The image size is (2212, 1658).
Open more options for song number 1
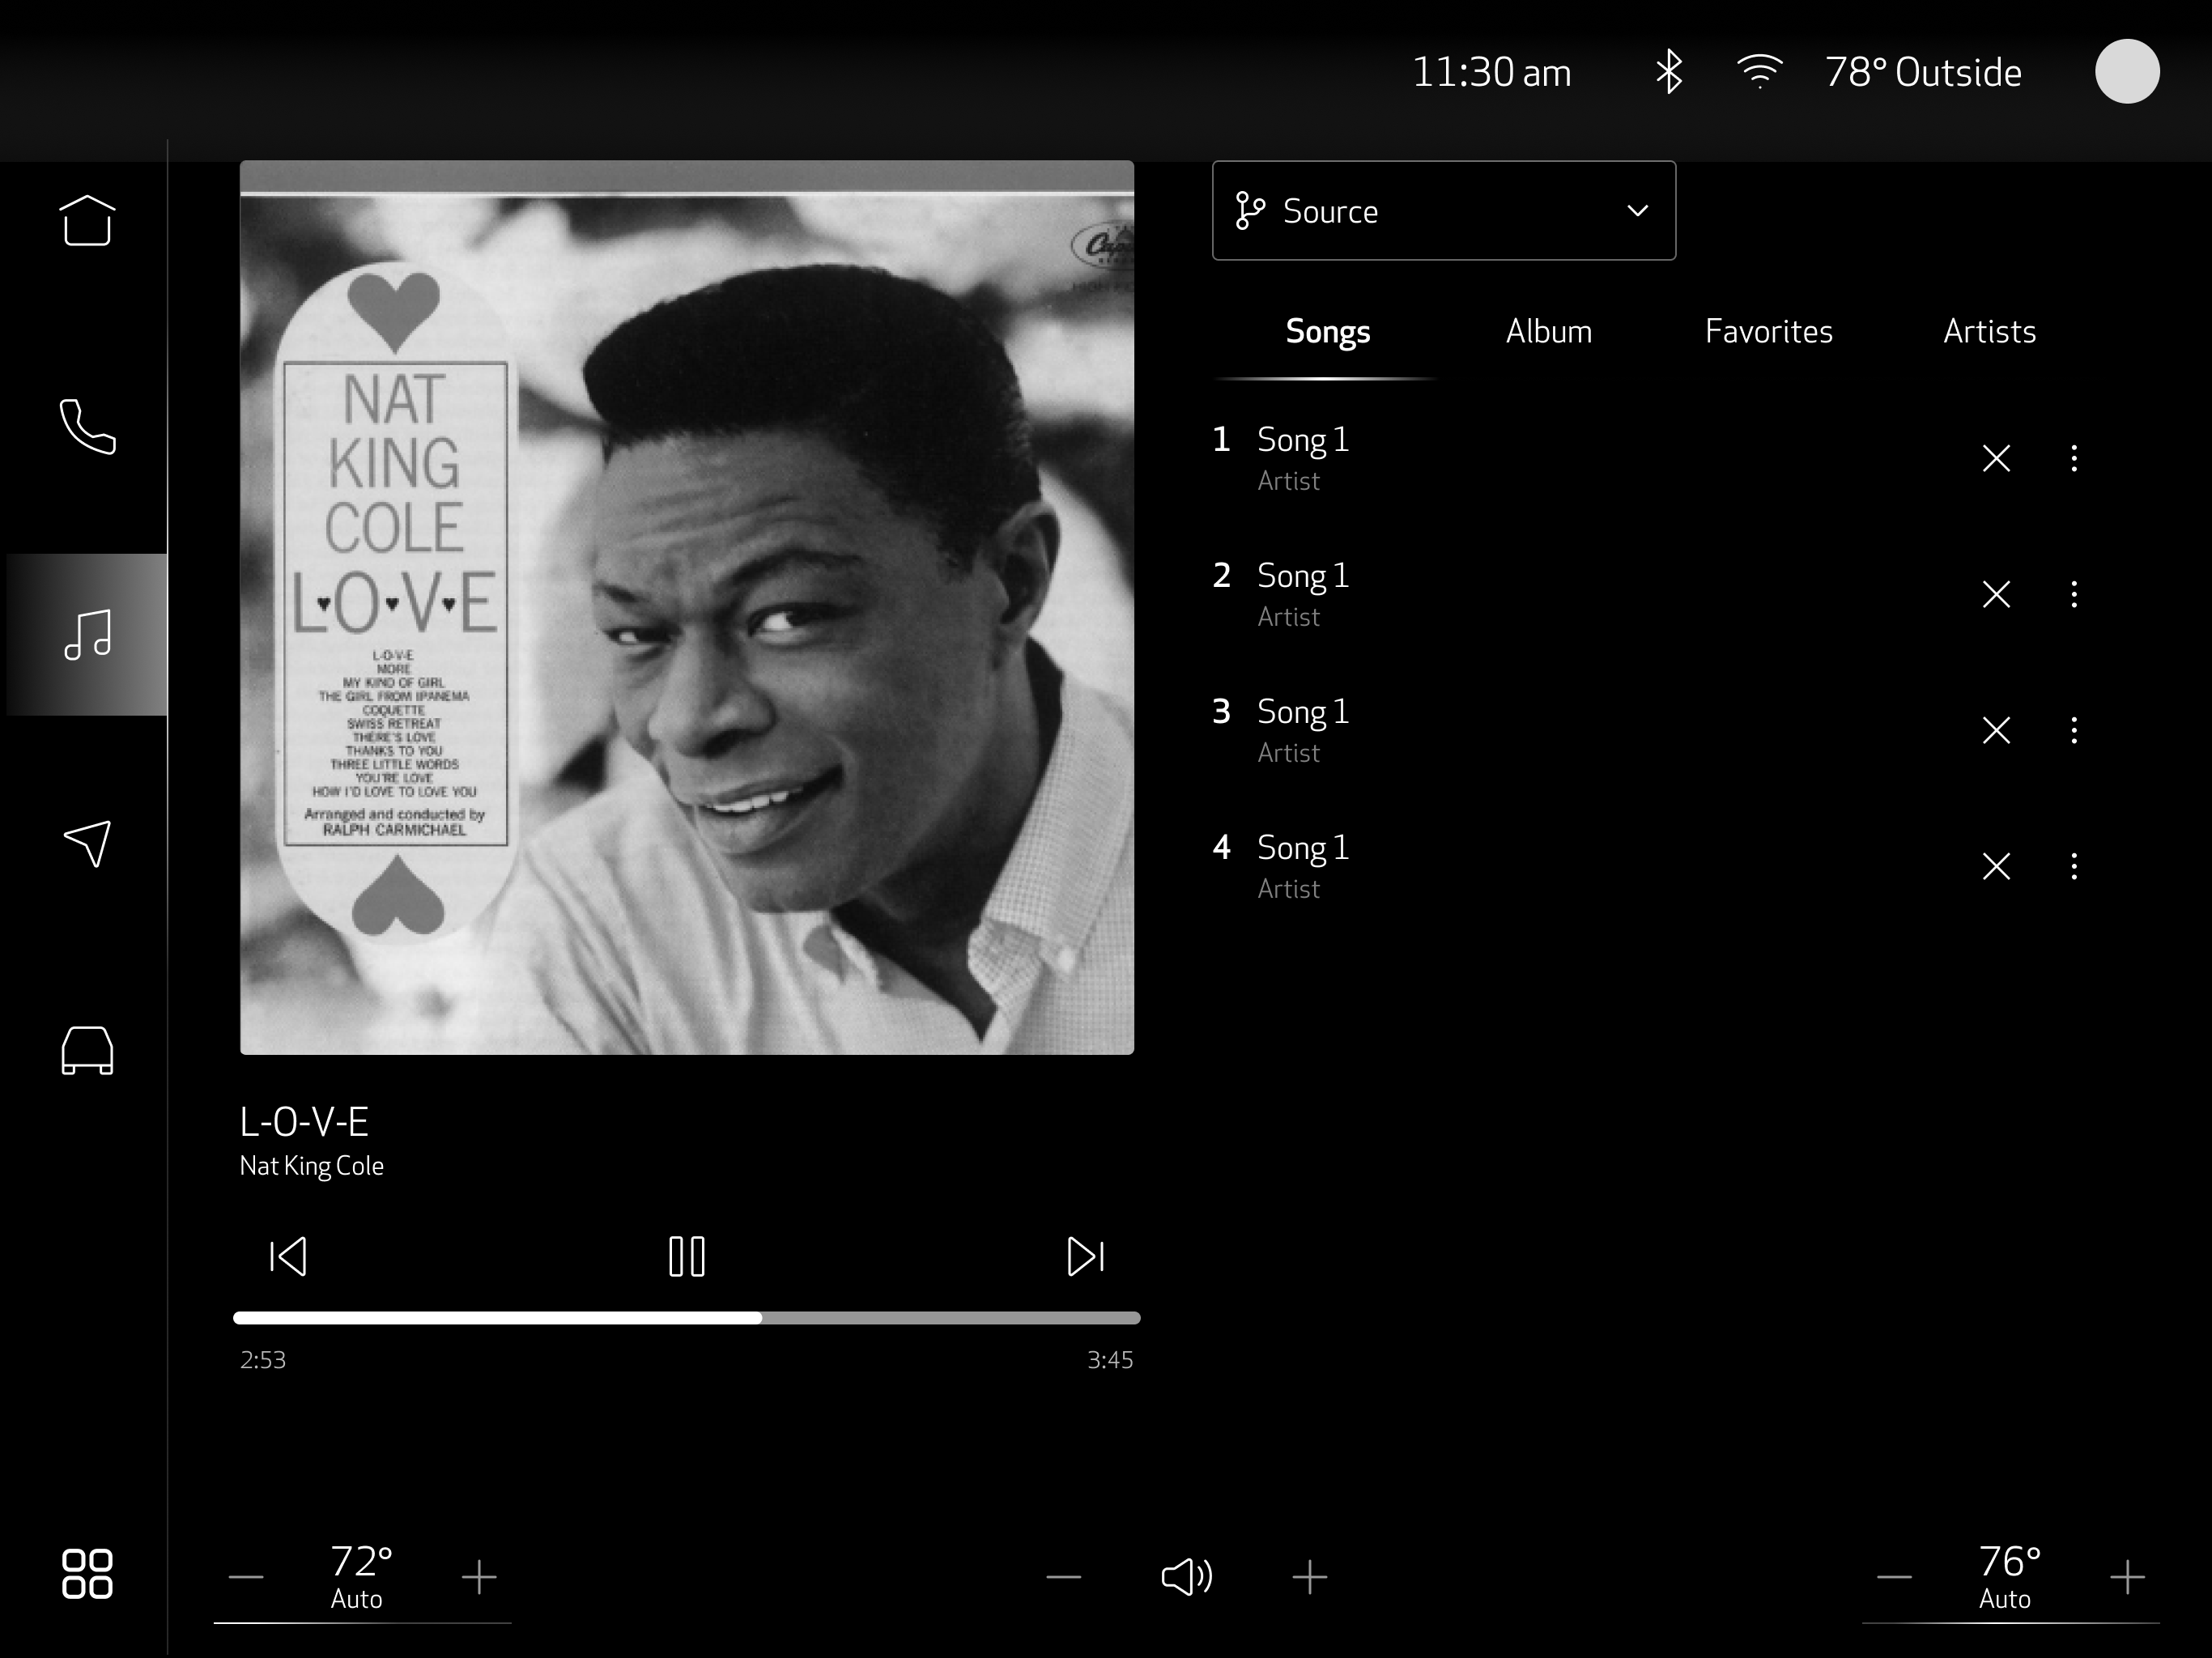[x=2074, y=459]
